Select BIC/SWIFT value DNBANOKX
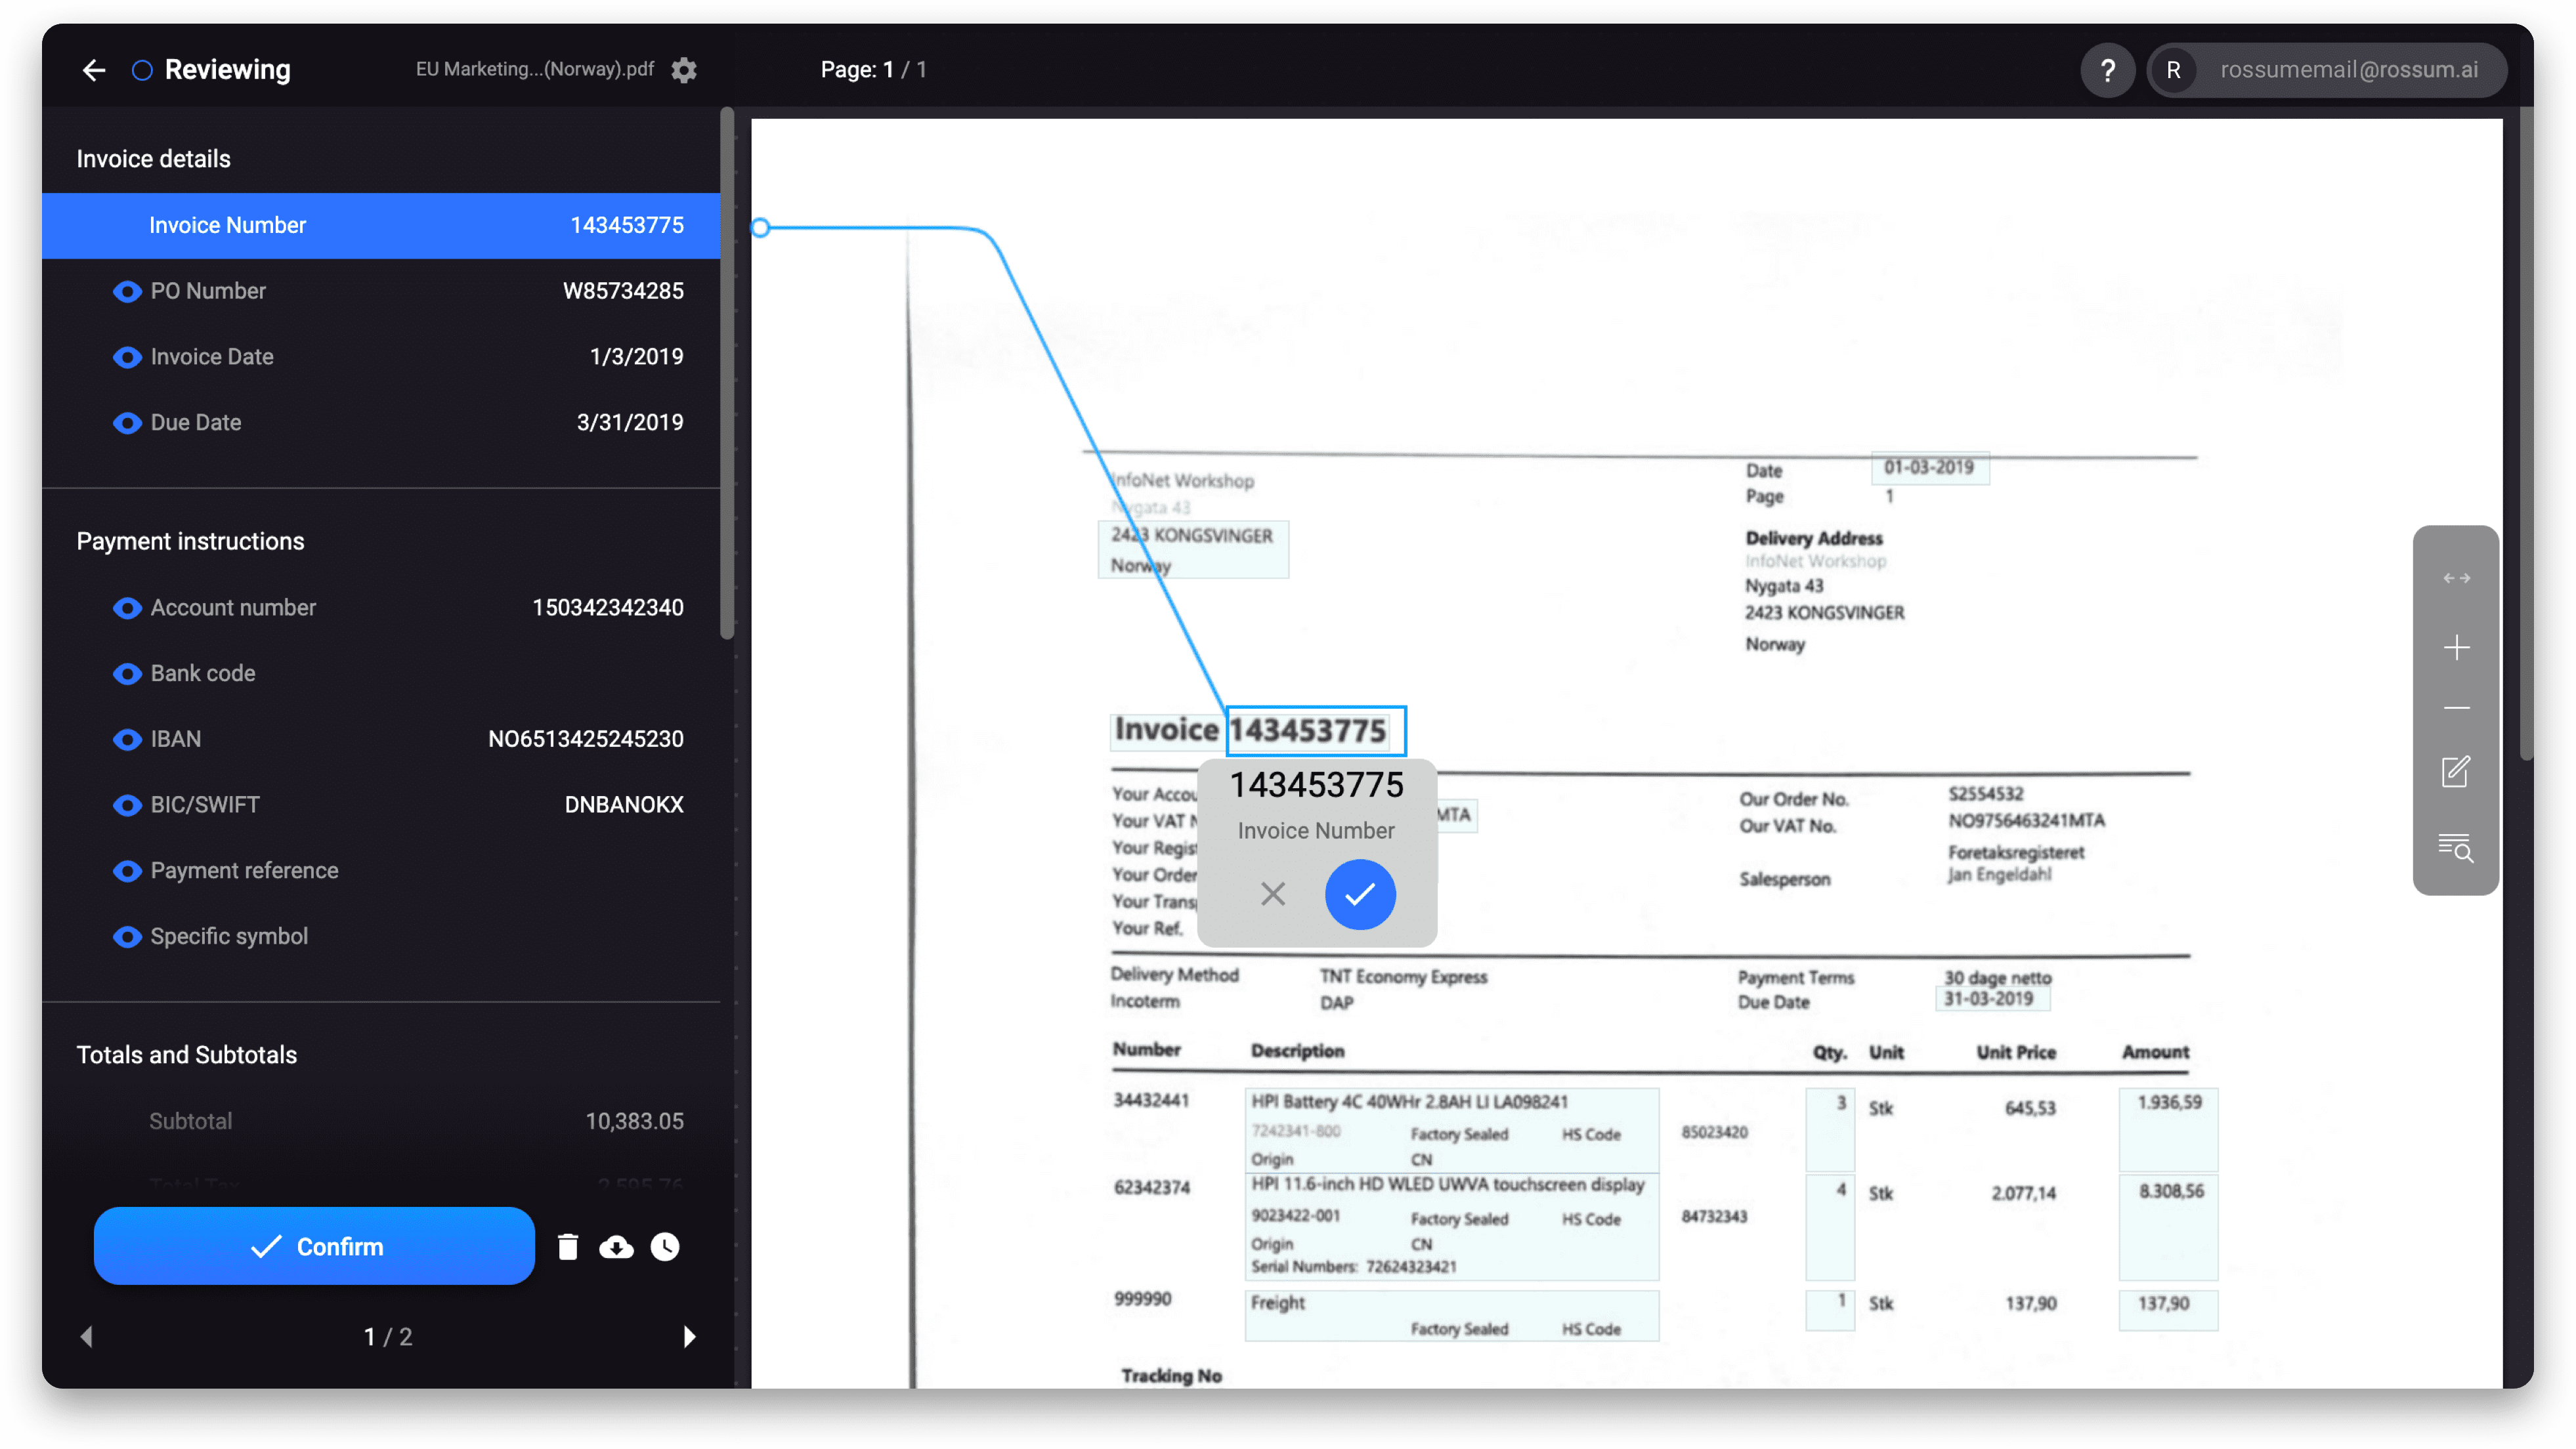Viewport: 2576px width, 1449px height. (x=624, y=805)
